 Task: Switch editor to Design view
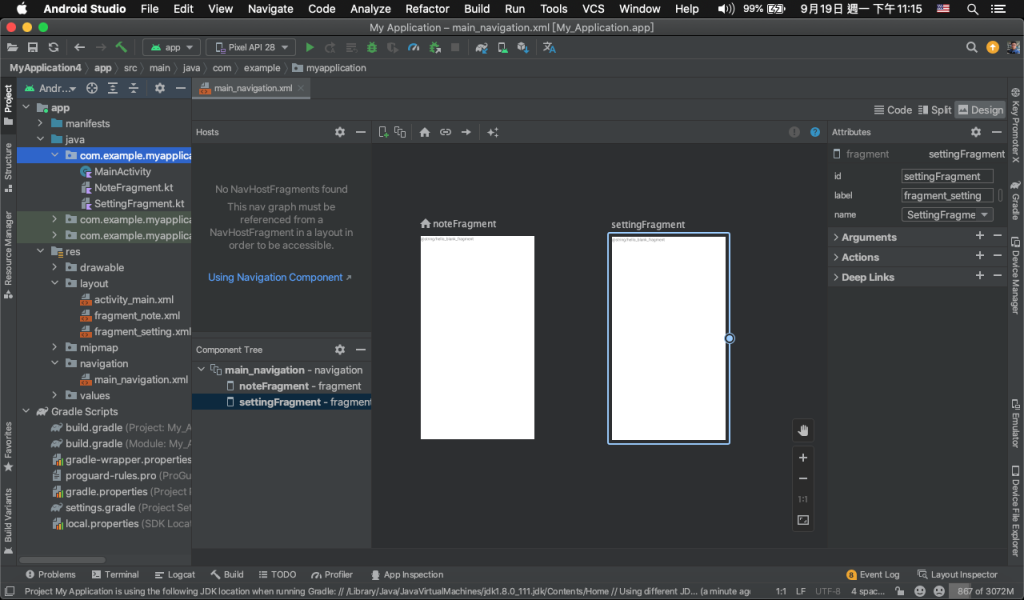click(980, 110)
